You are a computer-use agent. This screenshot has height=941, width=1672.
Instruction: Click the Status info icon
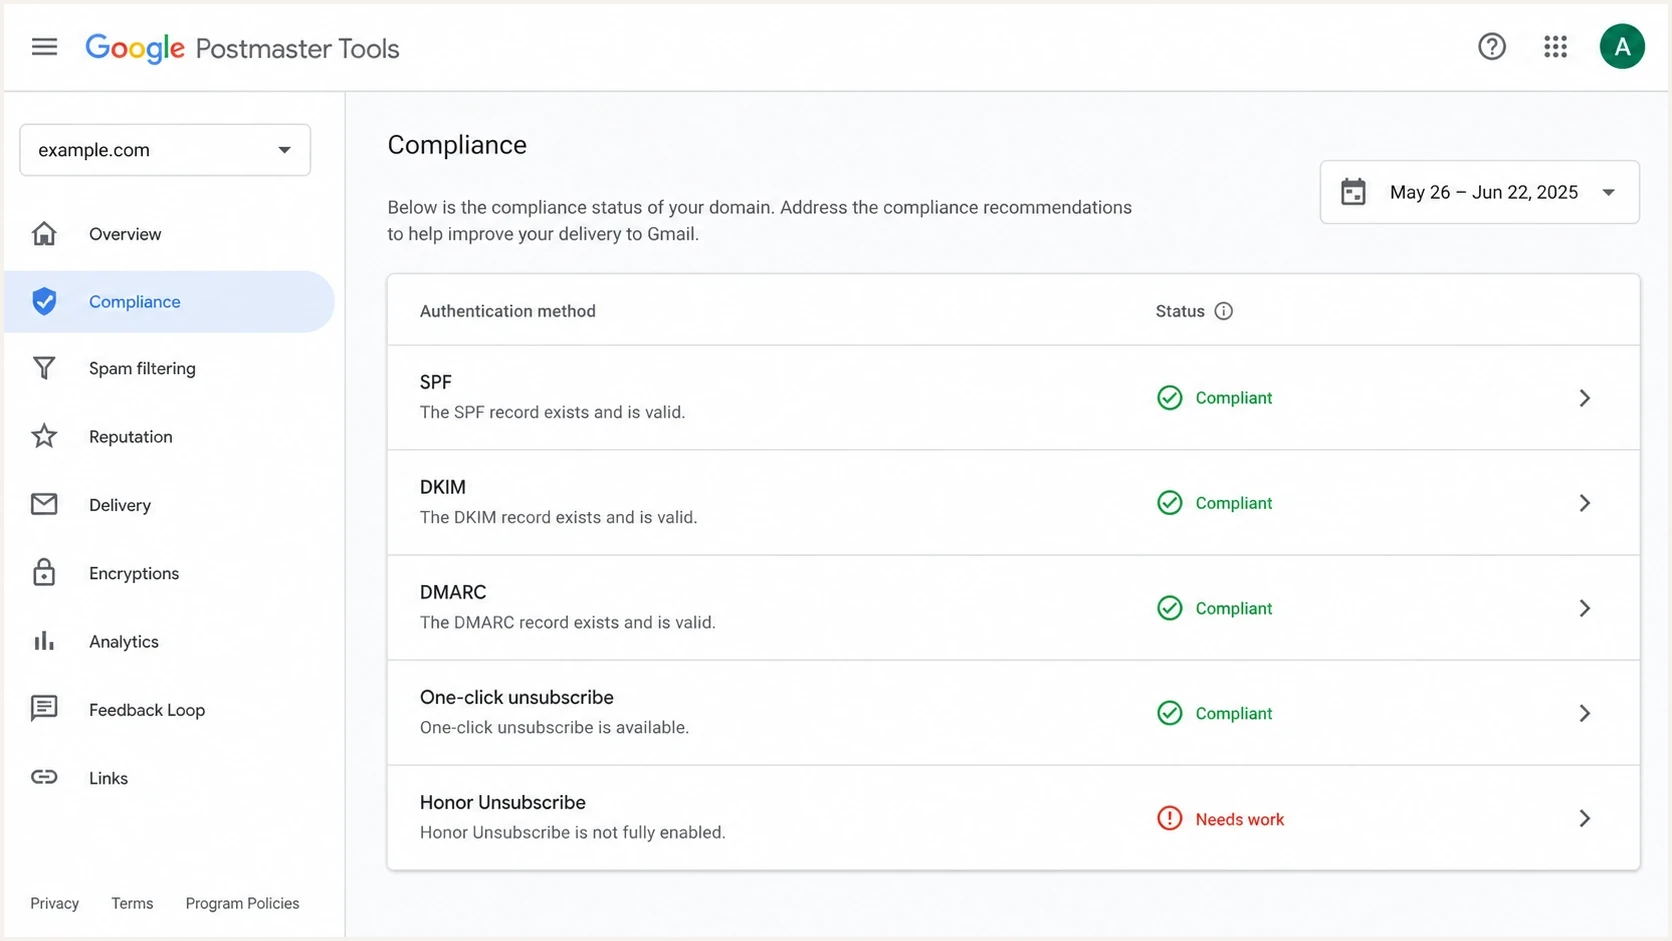pyautogui.click(x=1223, y=311)
